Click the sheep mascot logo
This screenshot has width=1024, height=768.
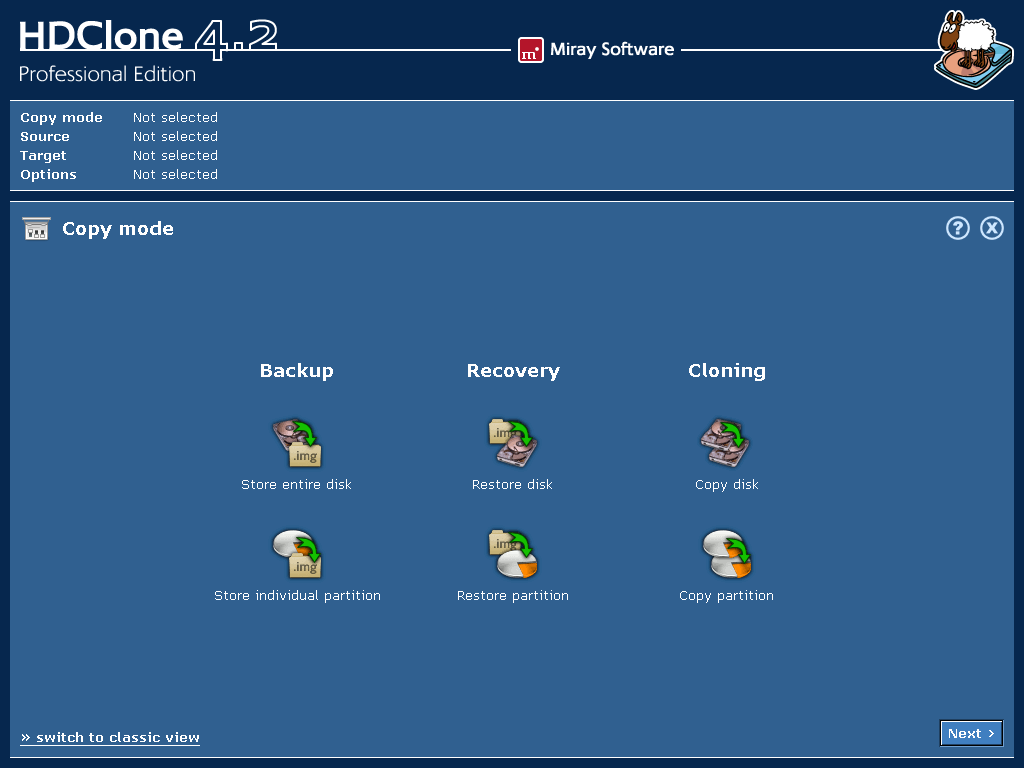pos(972,48)
